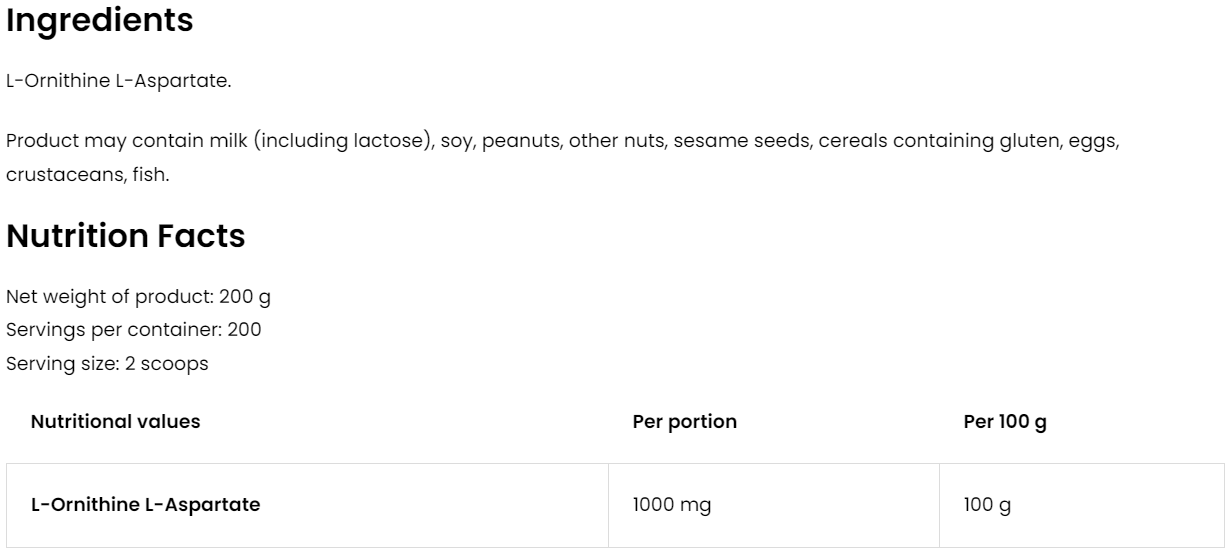Click the "Per portion" column header

click(x=685, y=422)
